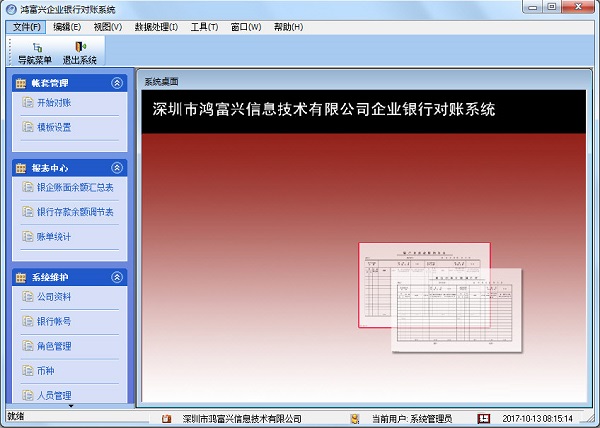Open 银行存款余额调节表 report

click(x=75, y=212)
